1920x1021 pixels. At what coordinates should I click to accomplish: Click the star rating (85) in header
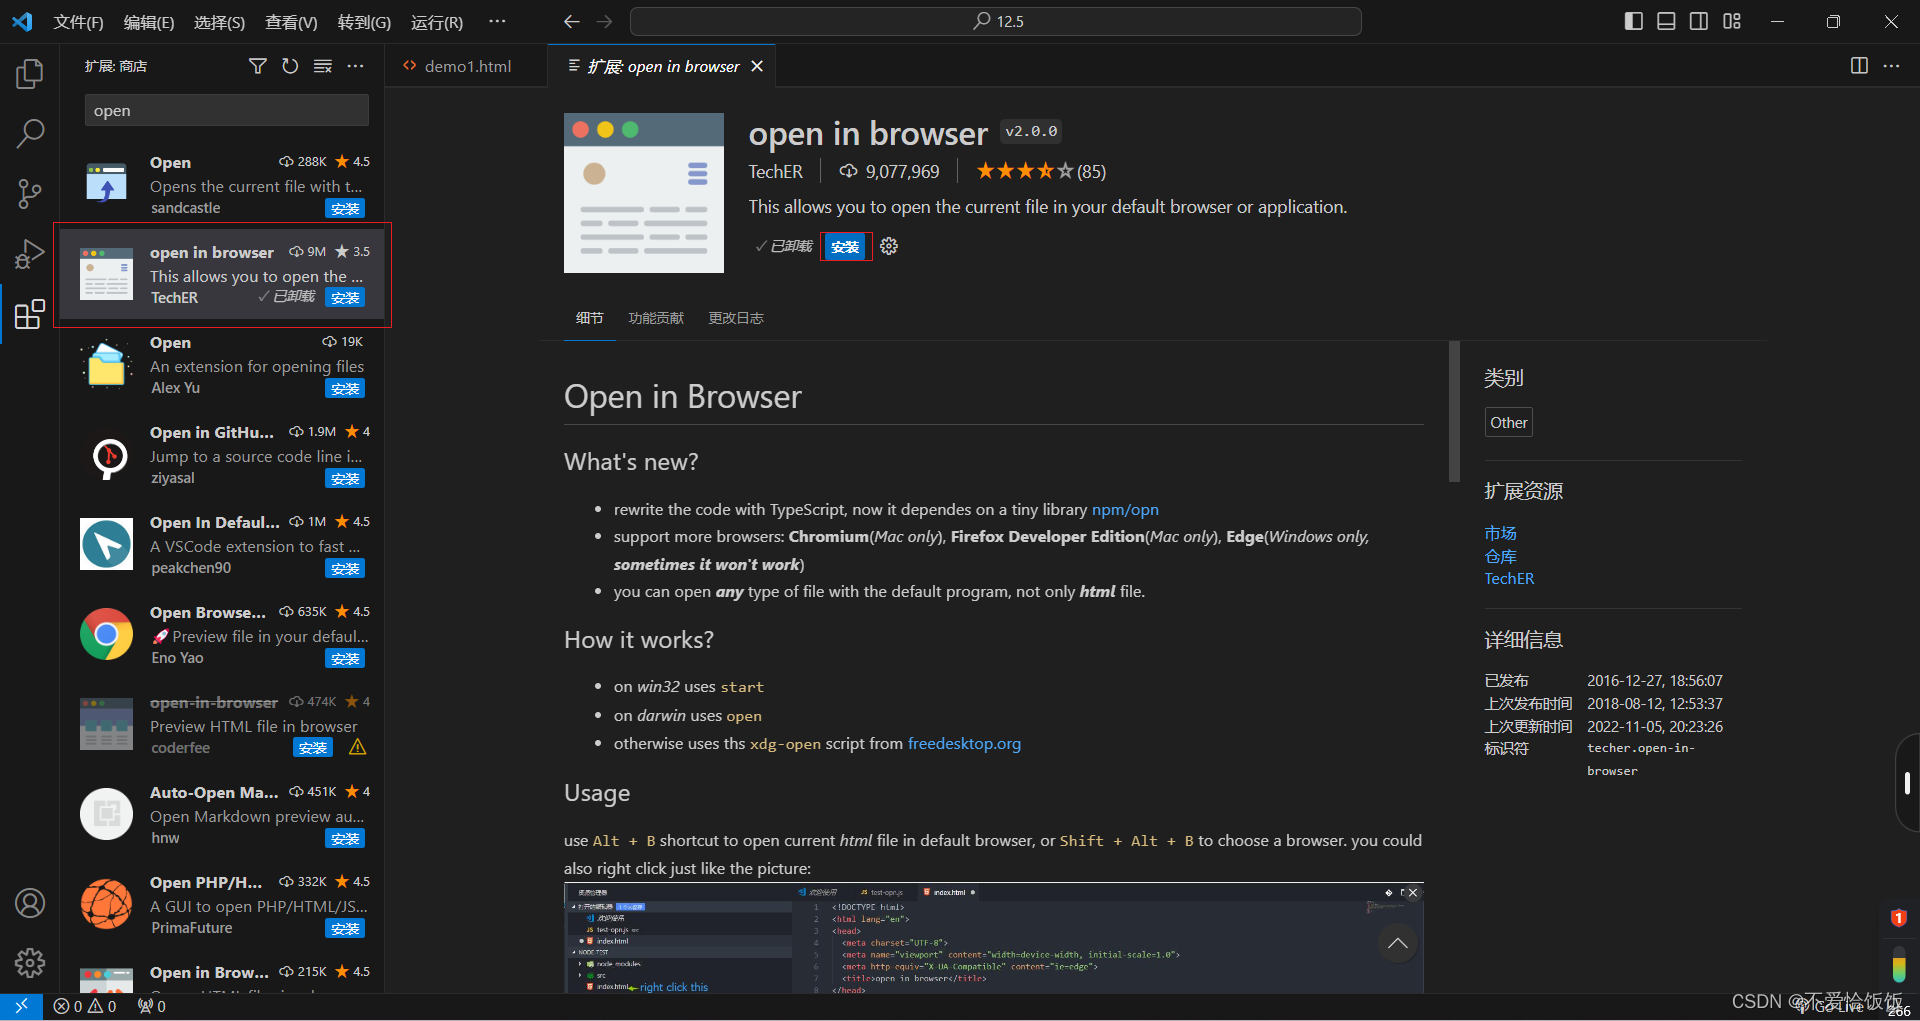(1041, 171)
